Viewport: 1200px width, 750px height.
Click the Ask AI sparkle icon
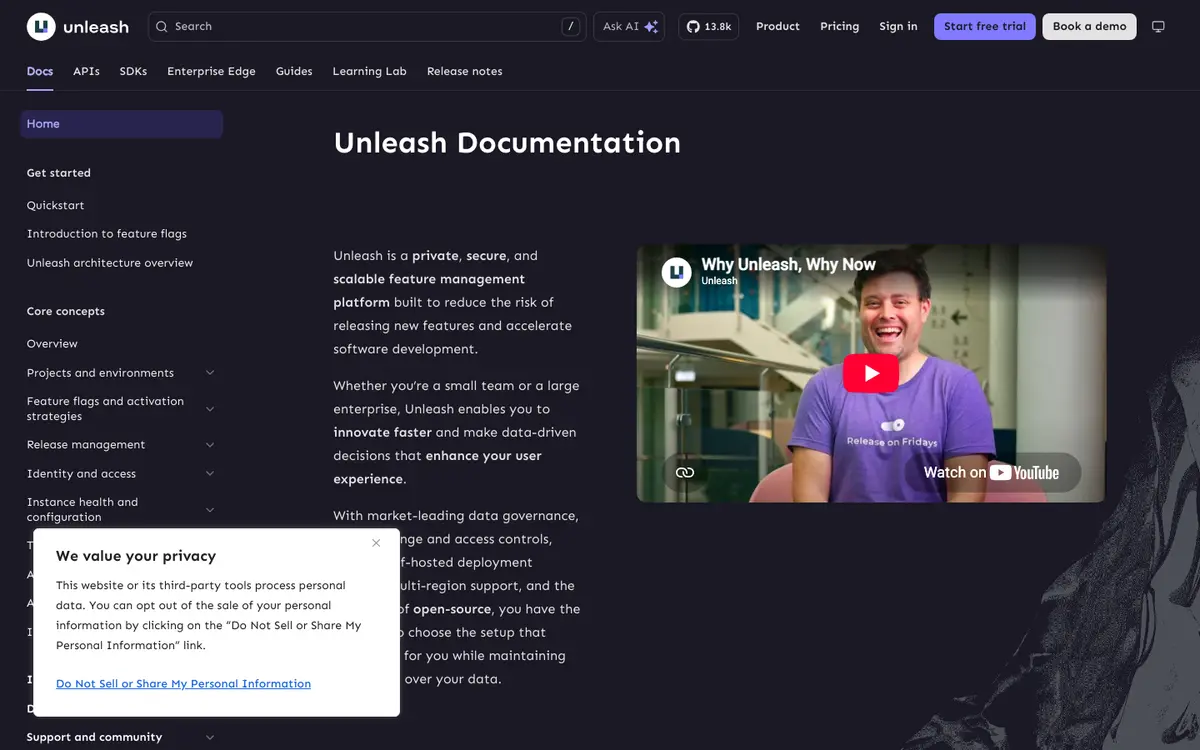coord(651,27)
